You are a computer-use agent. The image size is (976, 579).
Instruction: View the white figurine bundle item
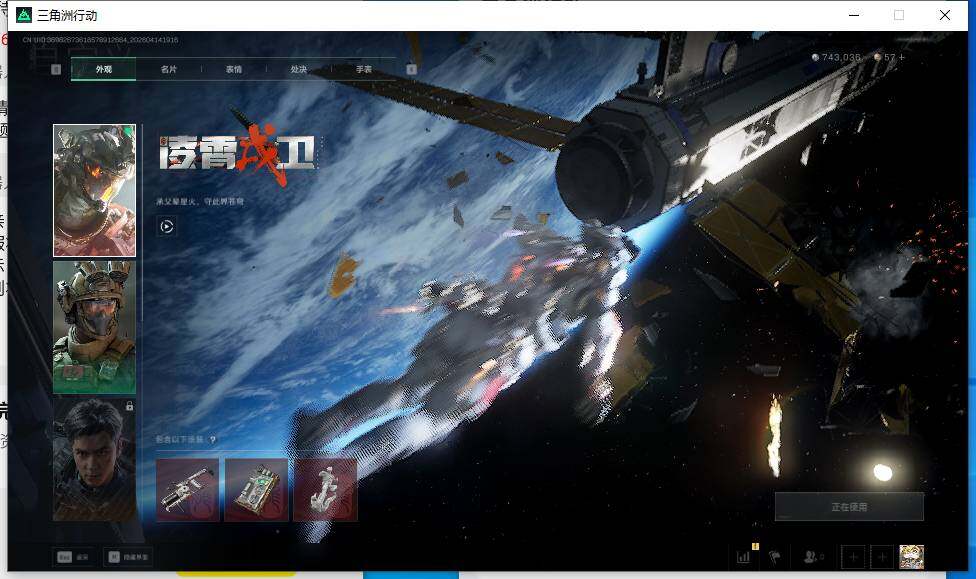[x=325, y=490]
